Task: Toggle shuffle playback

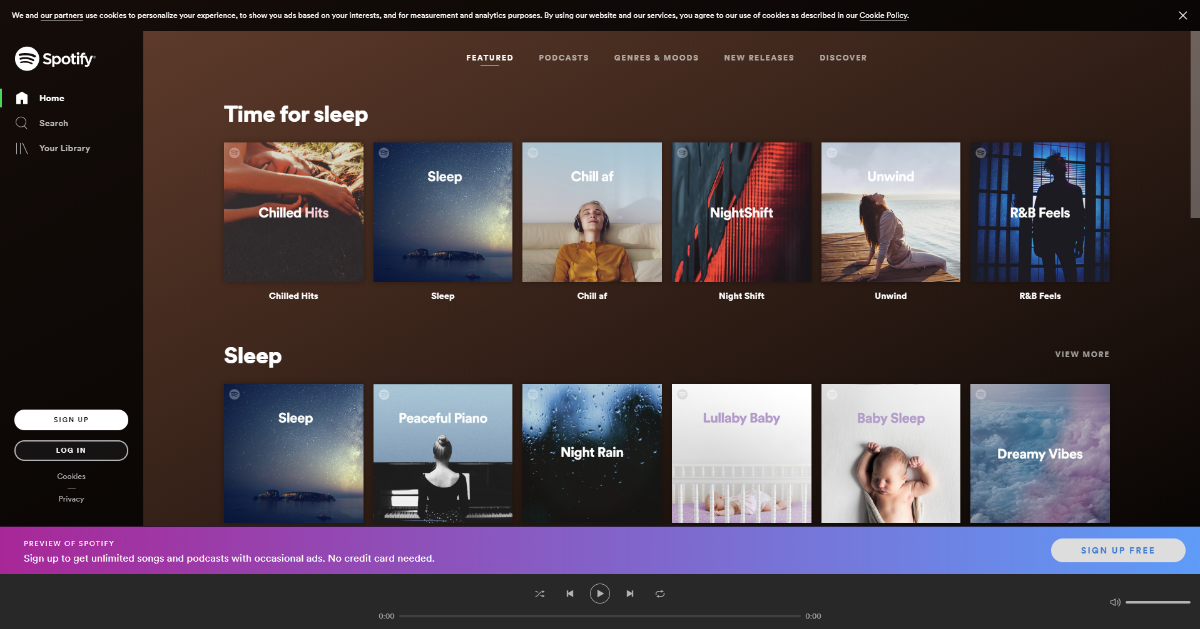Action: pos(540,594)
